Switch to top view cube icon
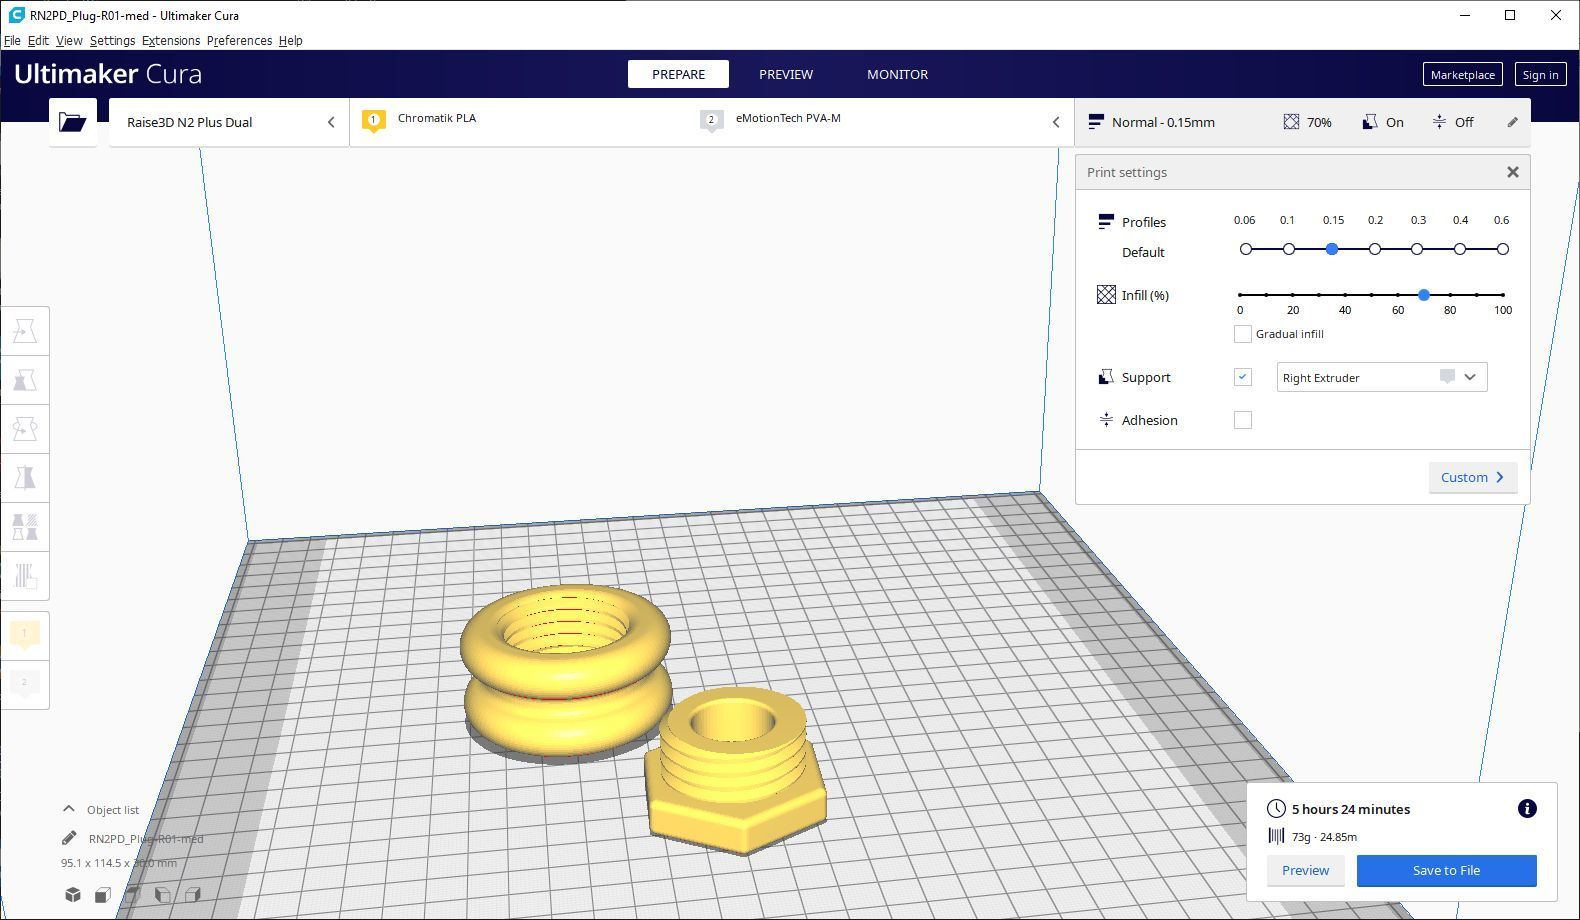Screen dimensions: 1580x920 tap(133, 894)
